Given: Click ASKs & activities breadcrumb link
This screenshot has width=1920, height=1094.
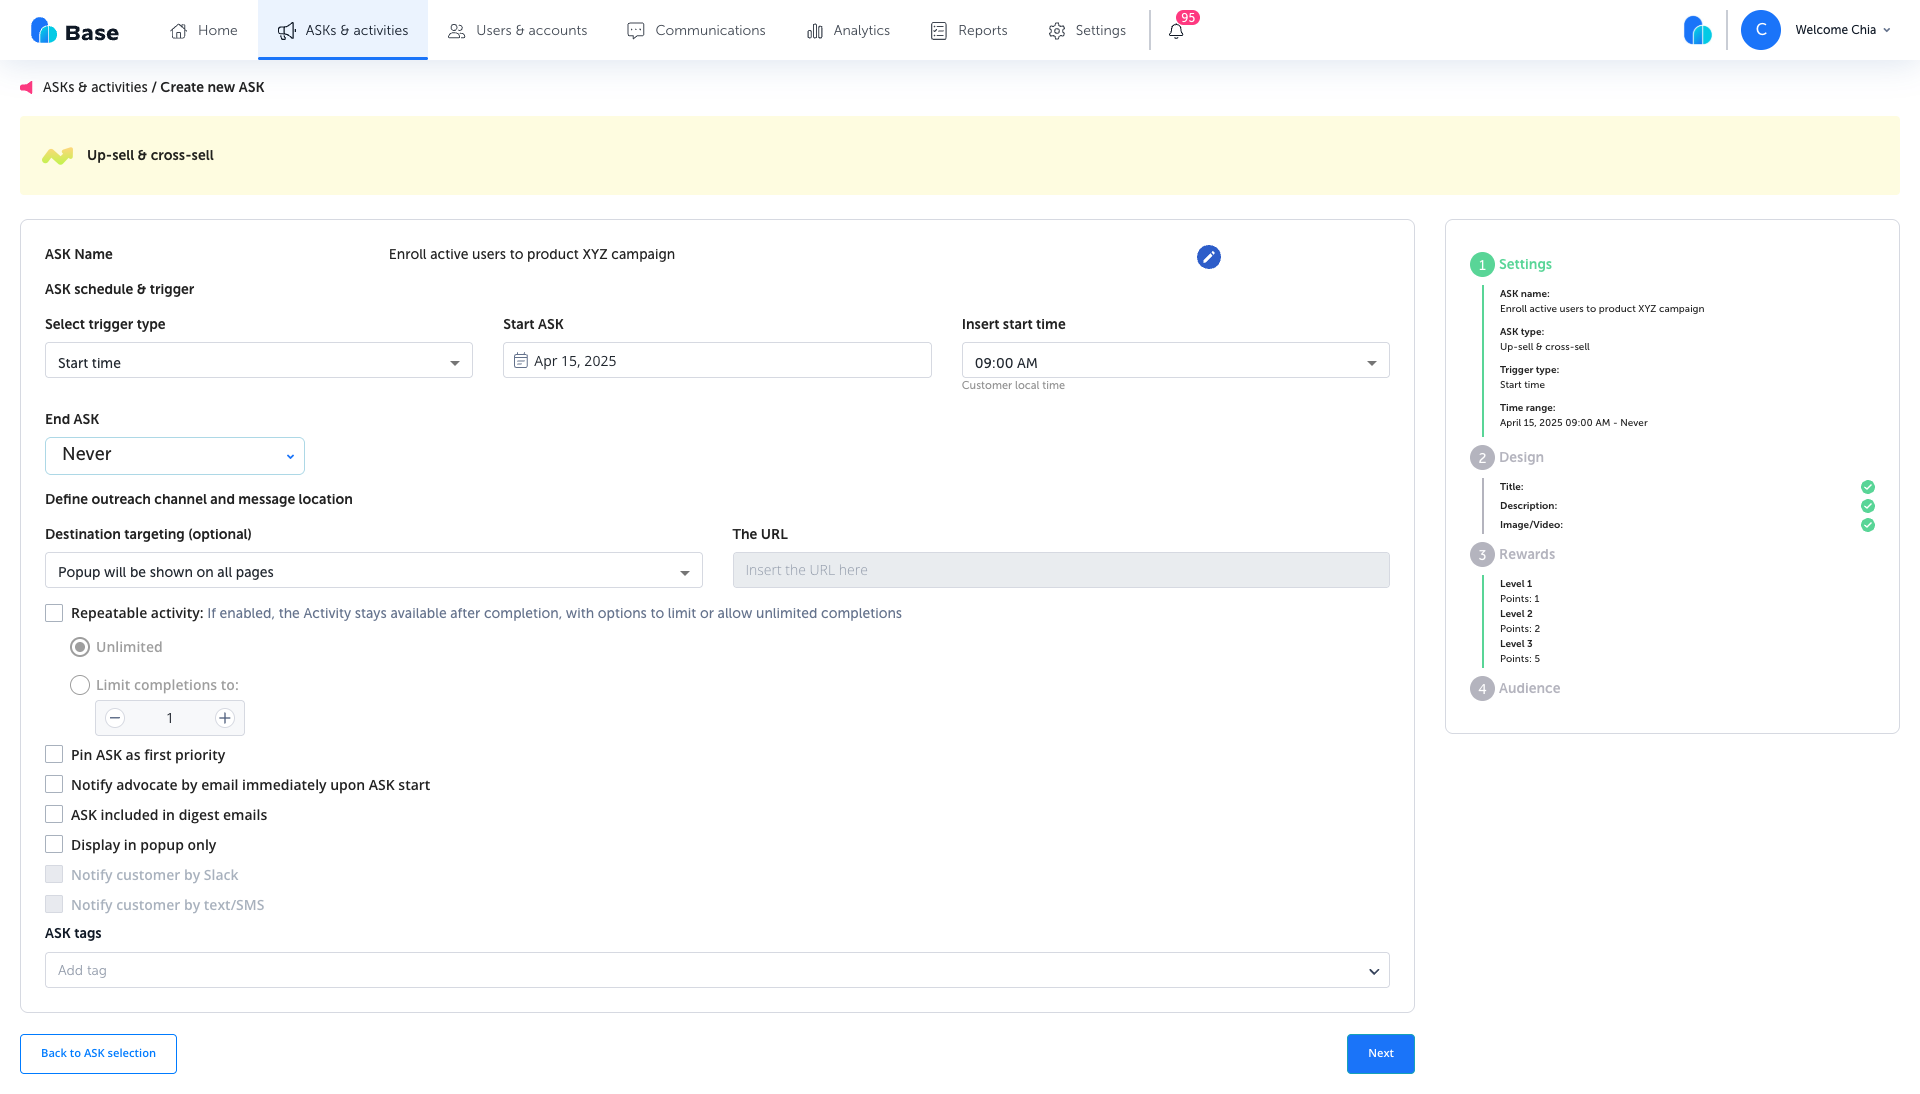Looking at the screenshot, I should pyautogui.click(x=95, y=88).
